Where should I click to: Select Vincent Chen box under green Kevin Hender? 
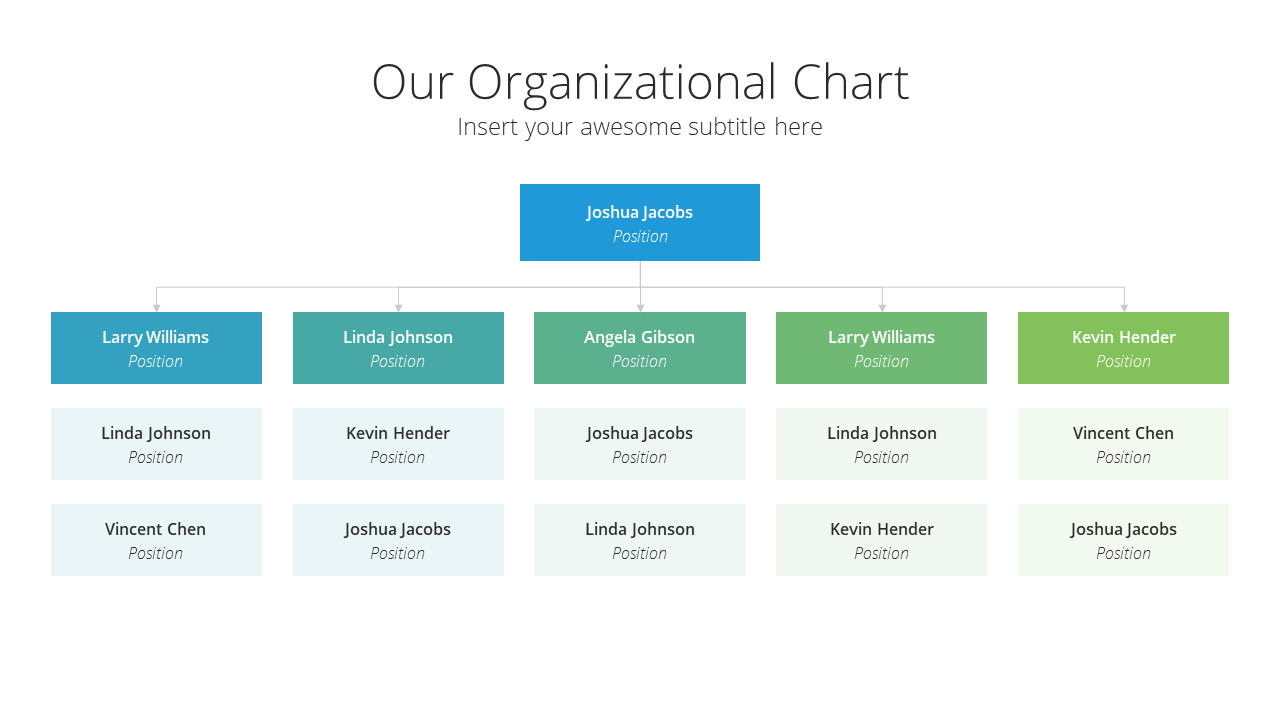(x=1123, y=444)
